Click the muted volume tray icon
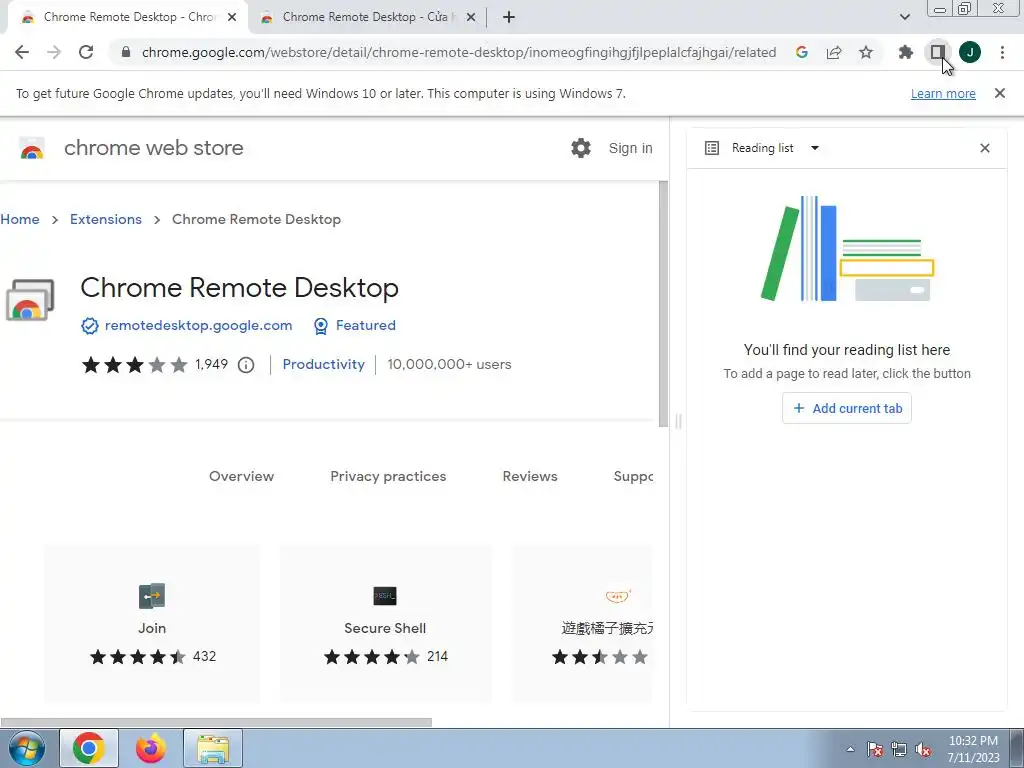 coord(923,749)
